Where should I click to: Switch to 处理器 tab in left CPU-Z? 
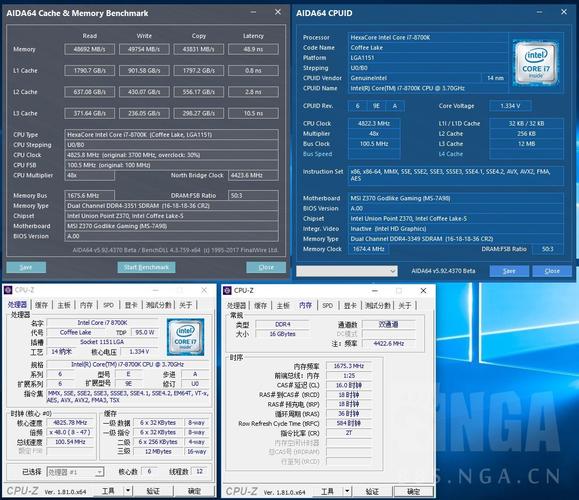[x=17, y=305]
